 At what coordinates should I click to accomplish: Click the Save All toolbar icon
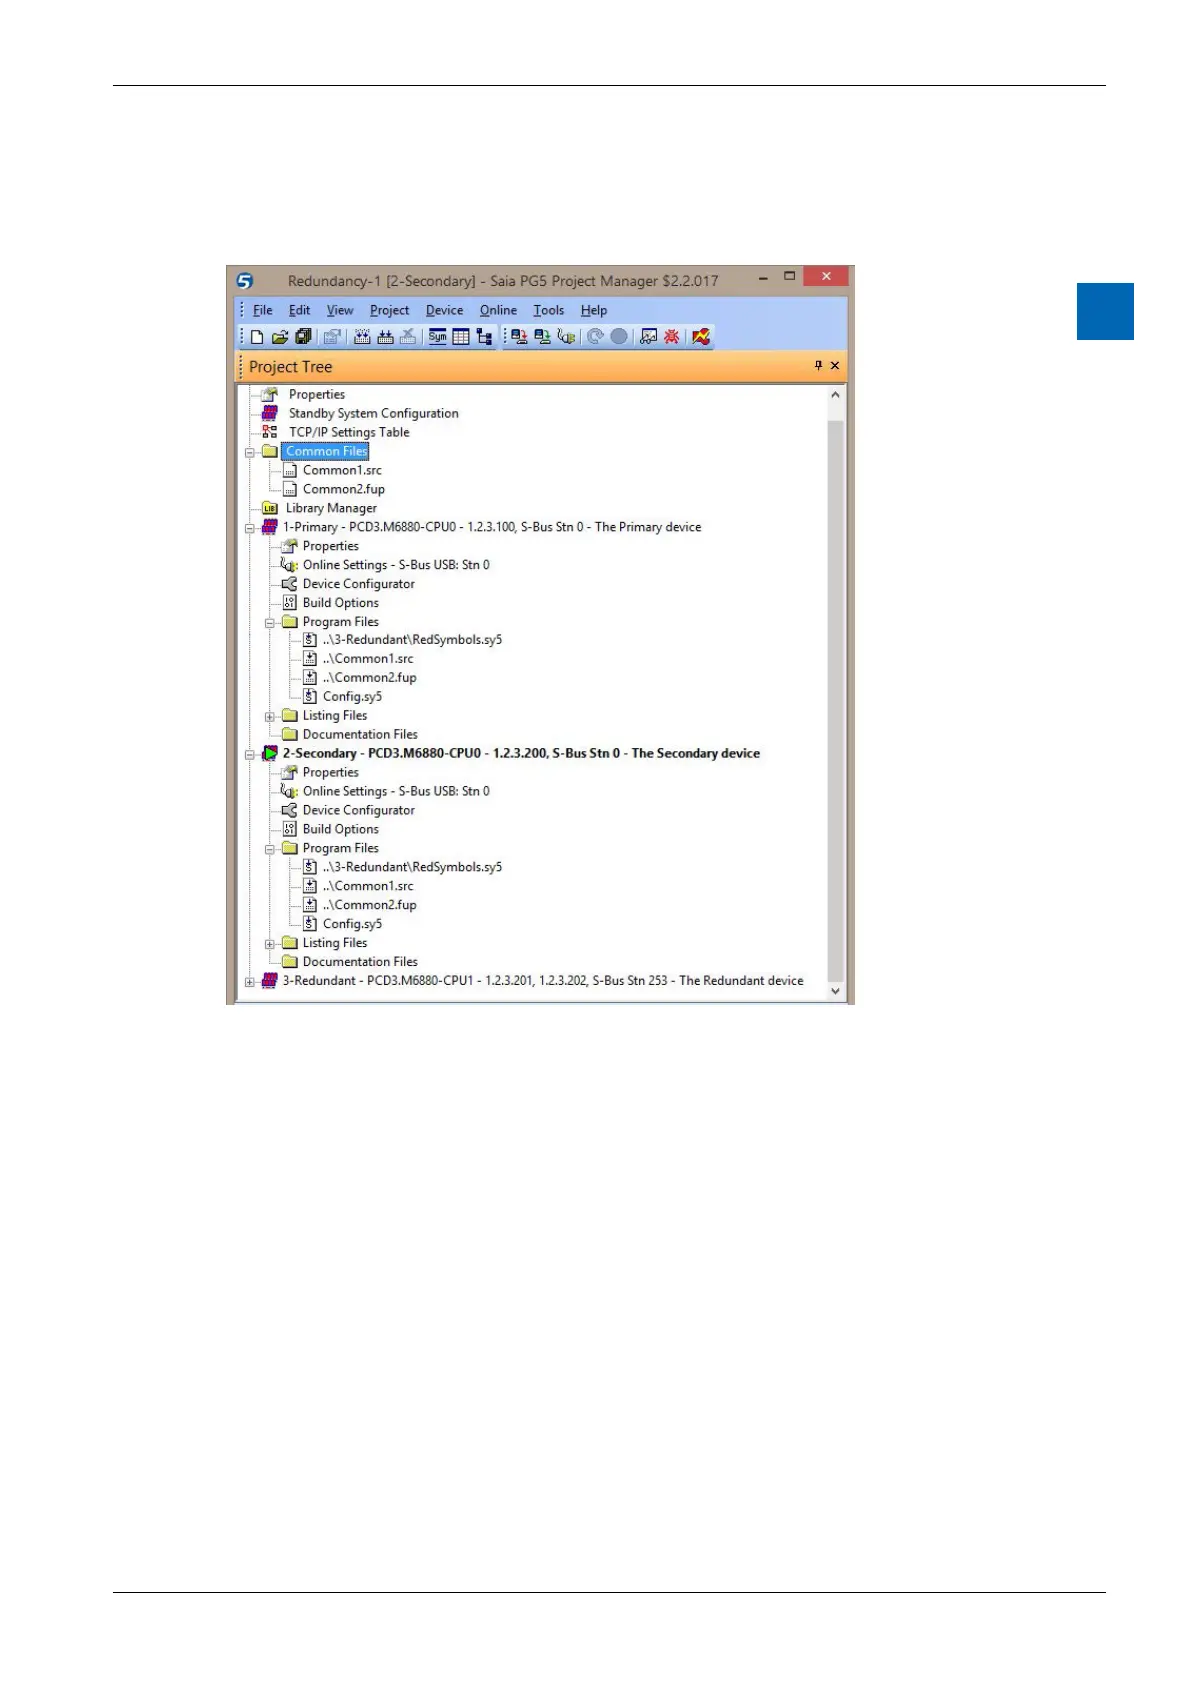coord(303,337)
